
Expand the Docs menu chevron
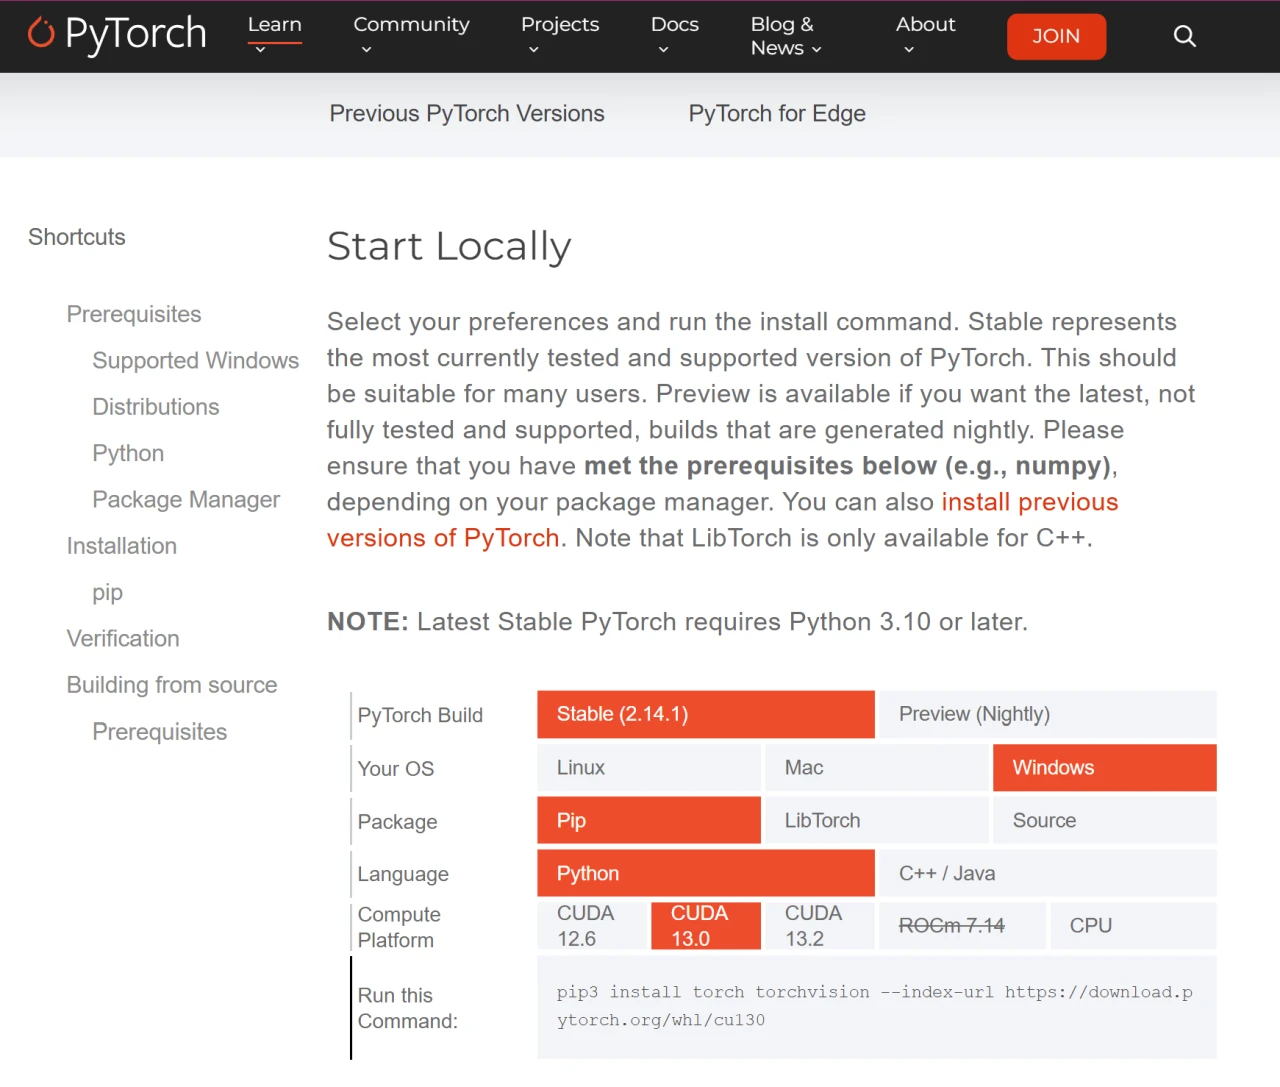click(x=663, y=49)
